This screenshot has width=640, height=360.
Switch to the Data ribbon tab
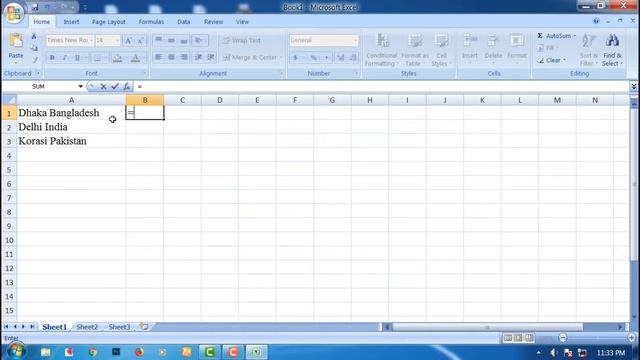coord(184,22)
